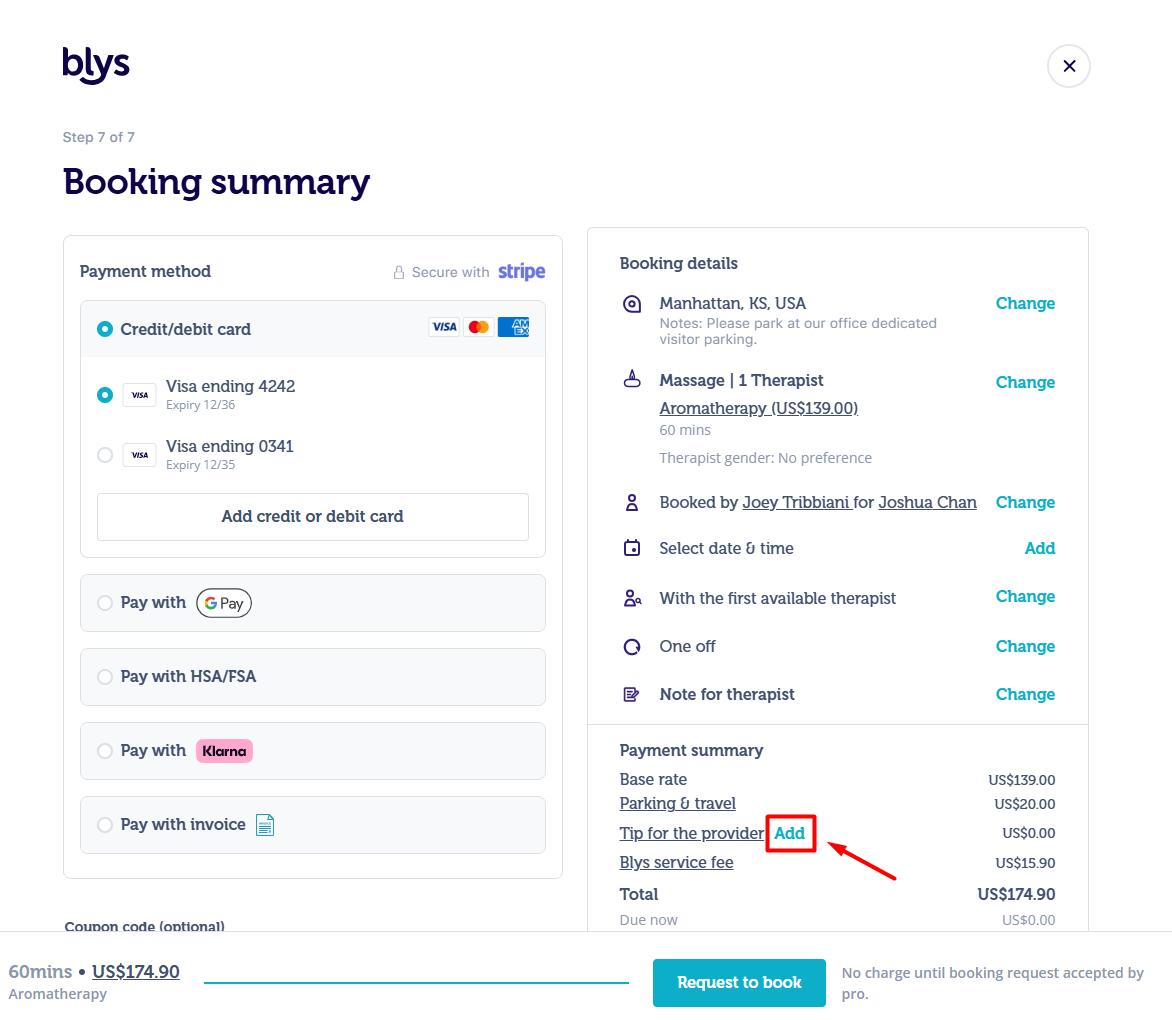Change the Manhattan, KS address
The height and width of the screenshot is (1020, 1172).
click(1025, 303)
